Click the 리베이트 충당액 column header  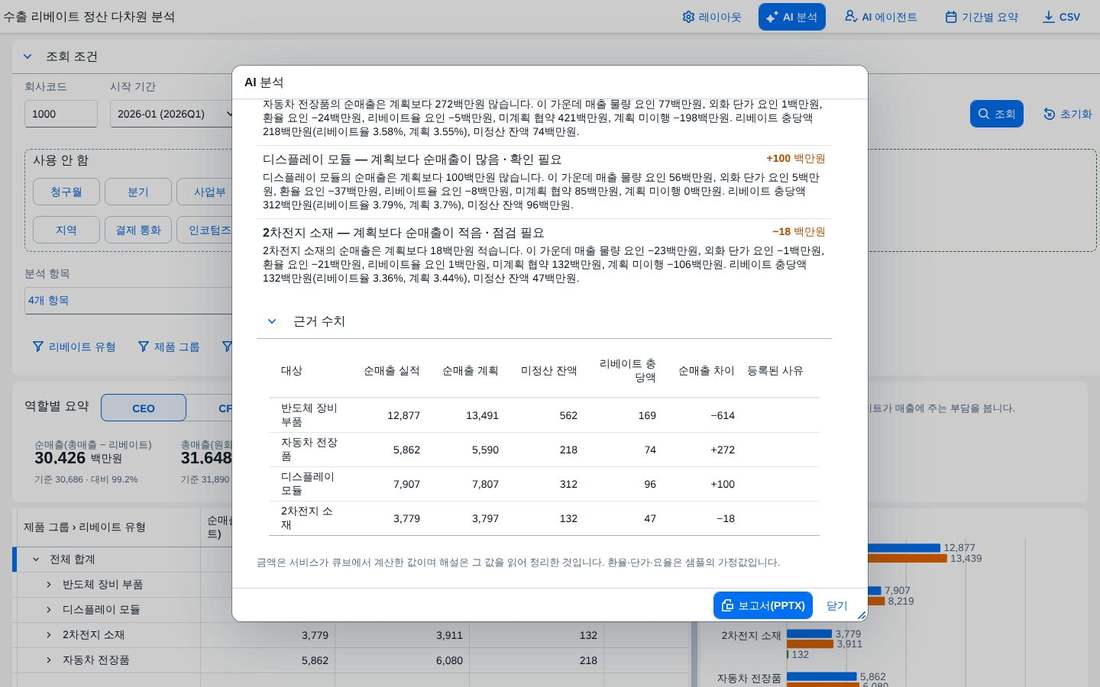click(627, 371)
